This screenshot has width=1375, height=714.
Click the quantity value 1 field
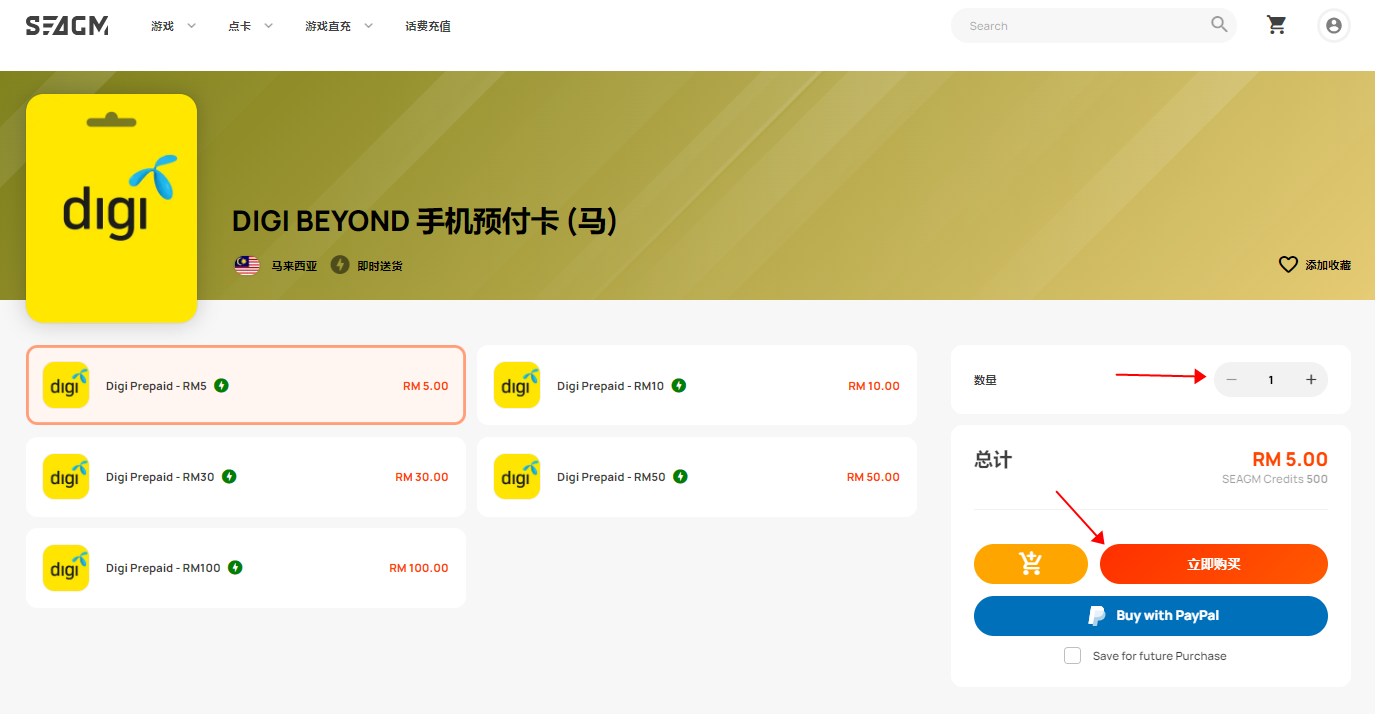tap(1271, 380)
